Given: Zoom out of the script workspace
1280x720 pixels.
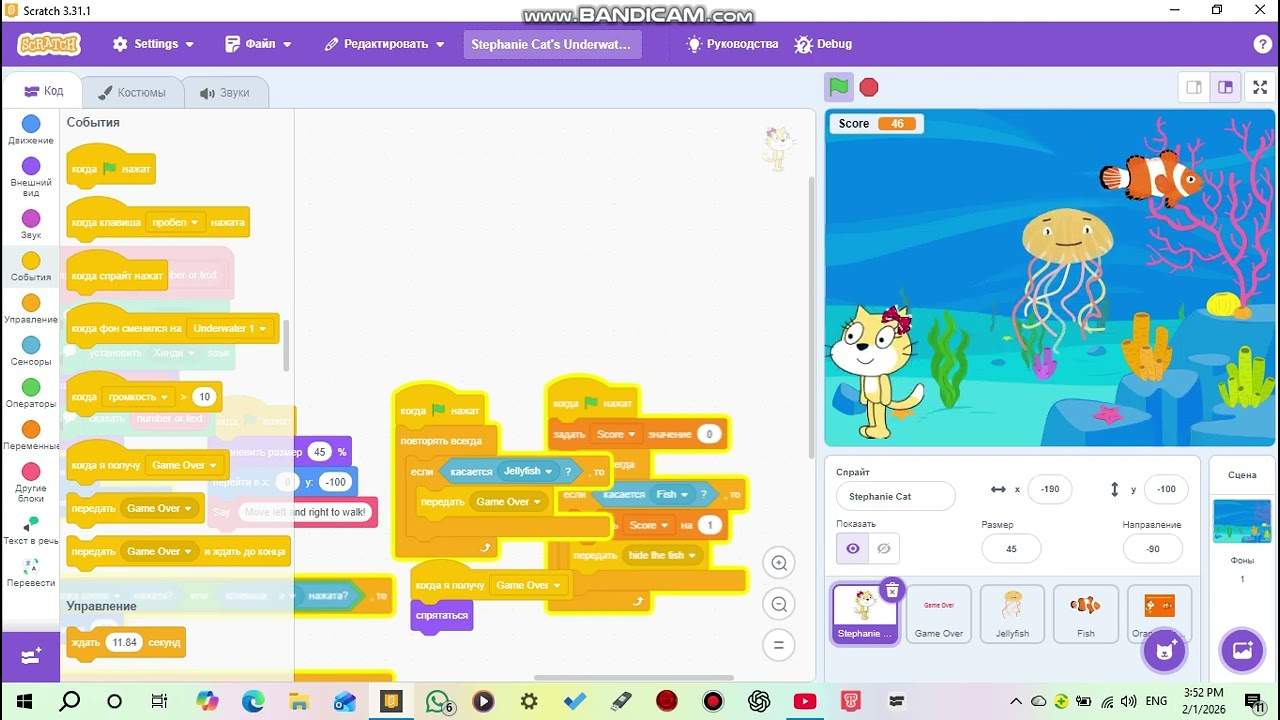Looking at the screenshot, I should point(778,603).
